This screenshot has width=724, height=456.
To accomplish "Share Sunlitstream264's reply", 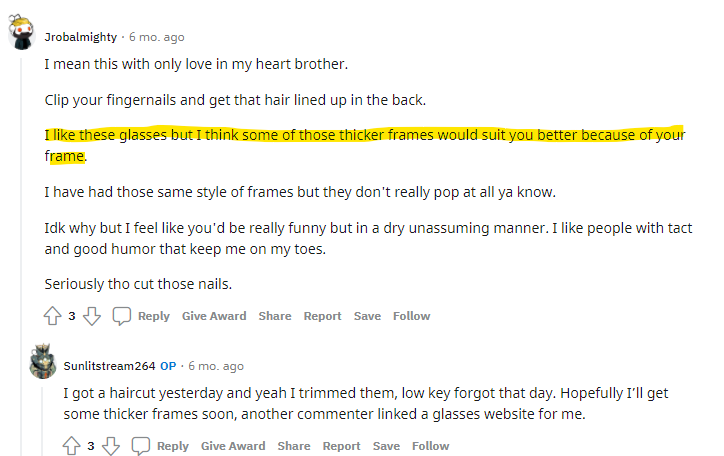I will pyautogui.click(x=294, y=446).
